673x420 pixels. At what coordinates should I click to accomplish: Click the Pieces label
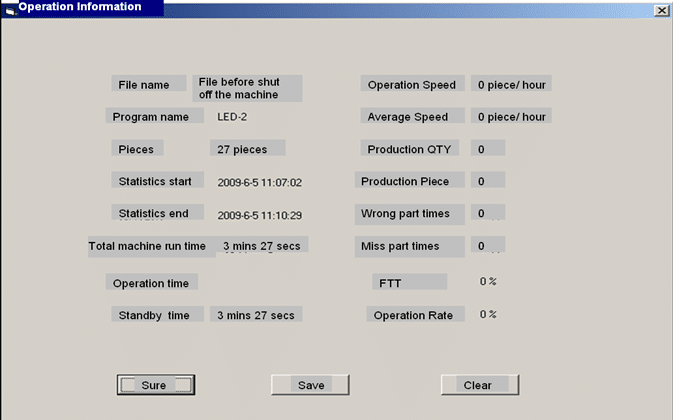click(137, 148)
